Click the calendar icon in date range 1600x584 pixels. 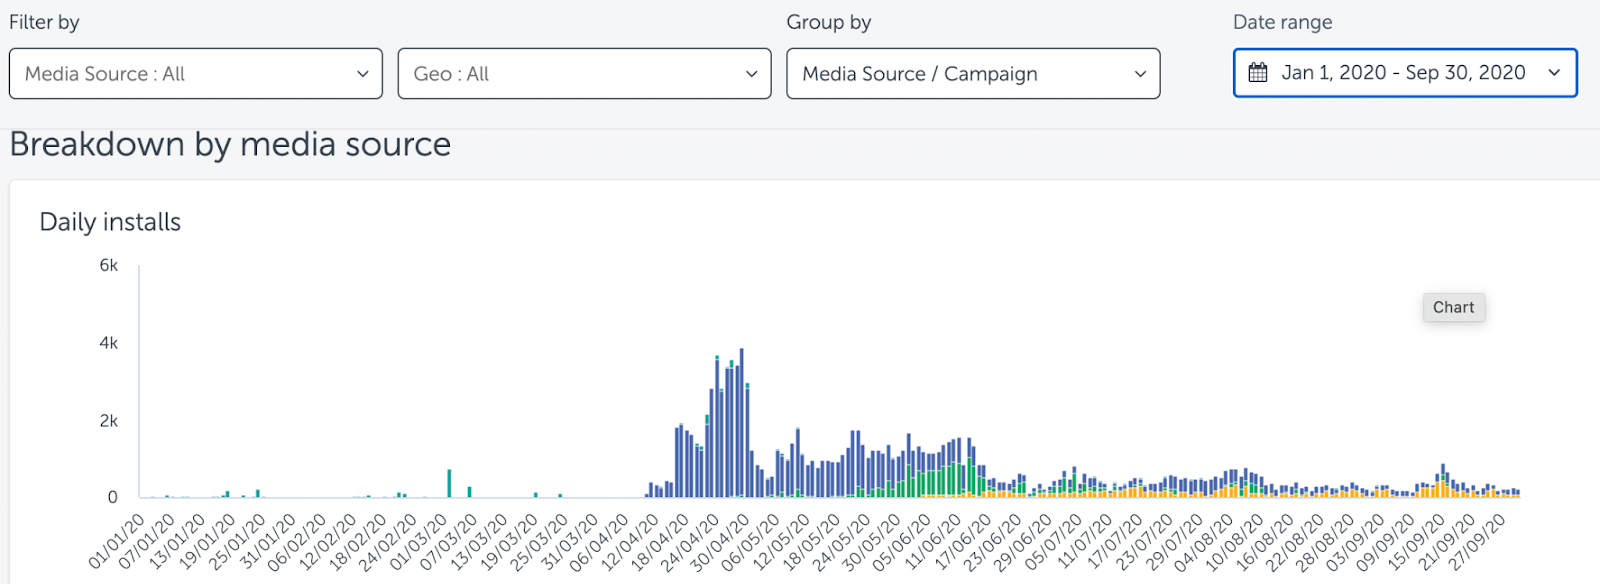pos(1258,73)
